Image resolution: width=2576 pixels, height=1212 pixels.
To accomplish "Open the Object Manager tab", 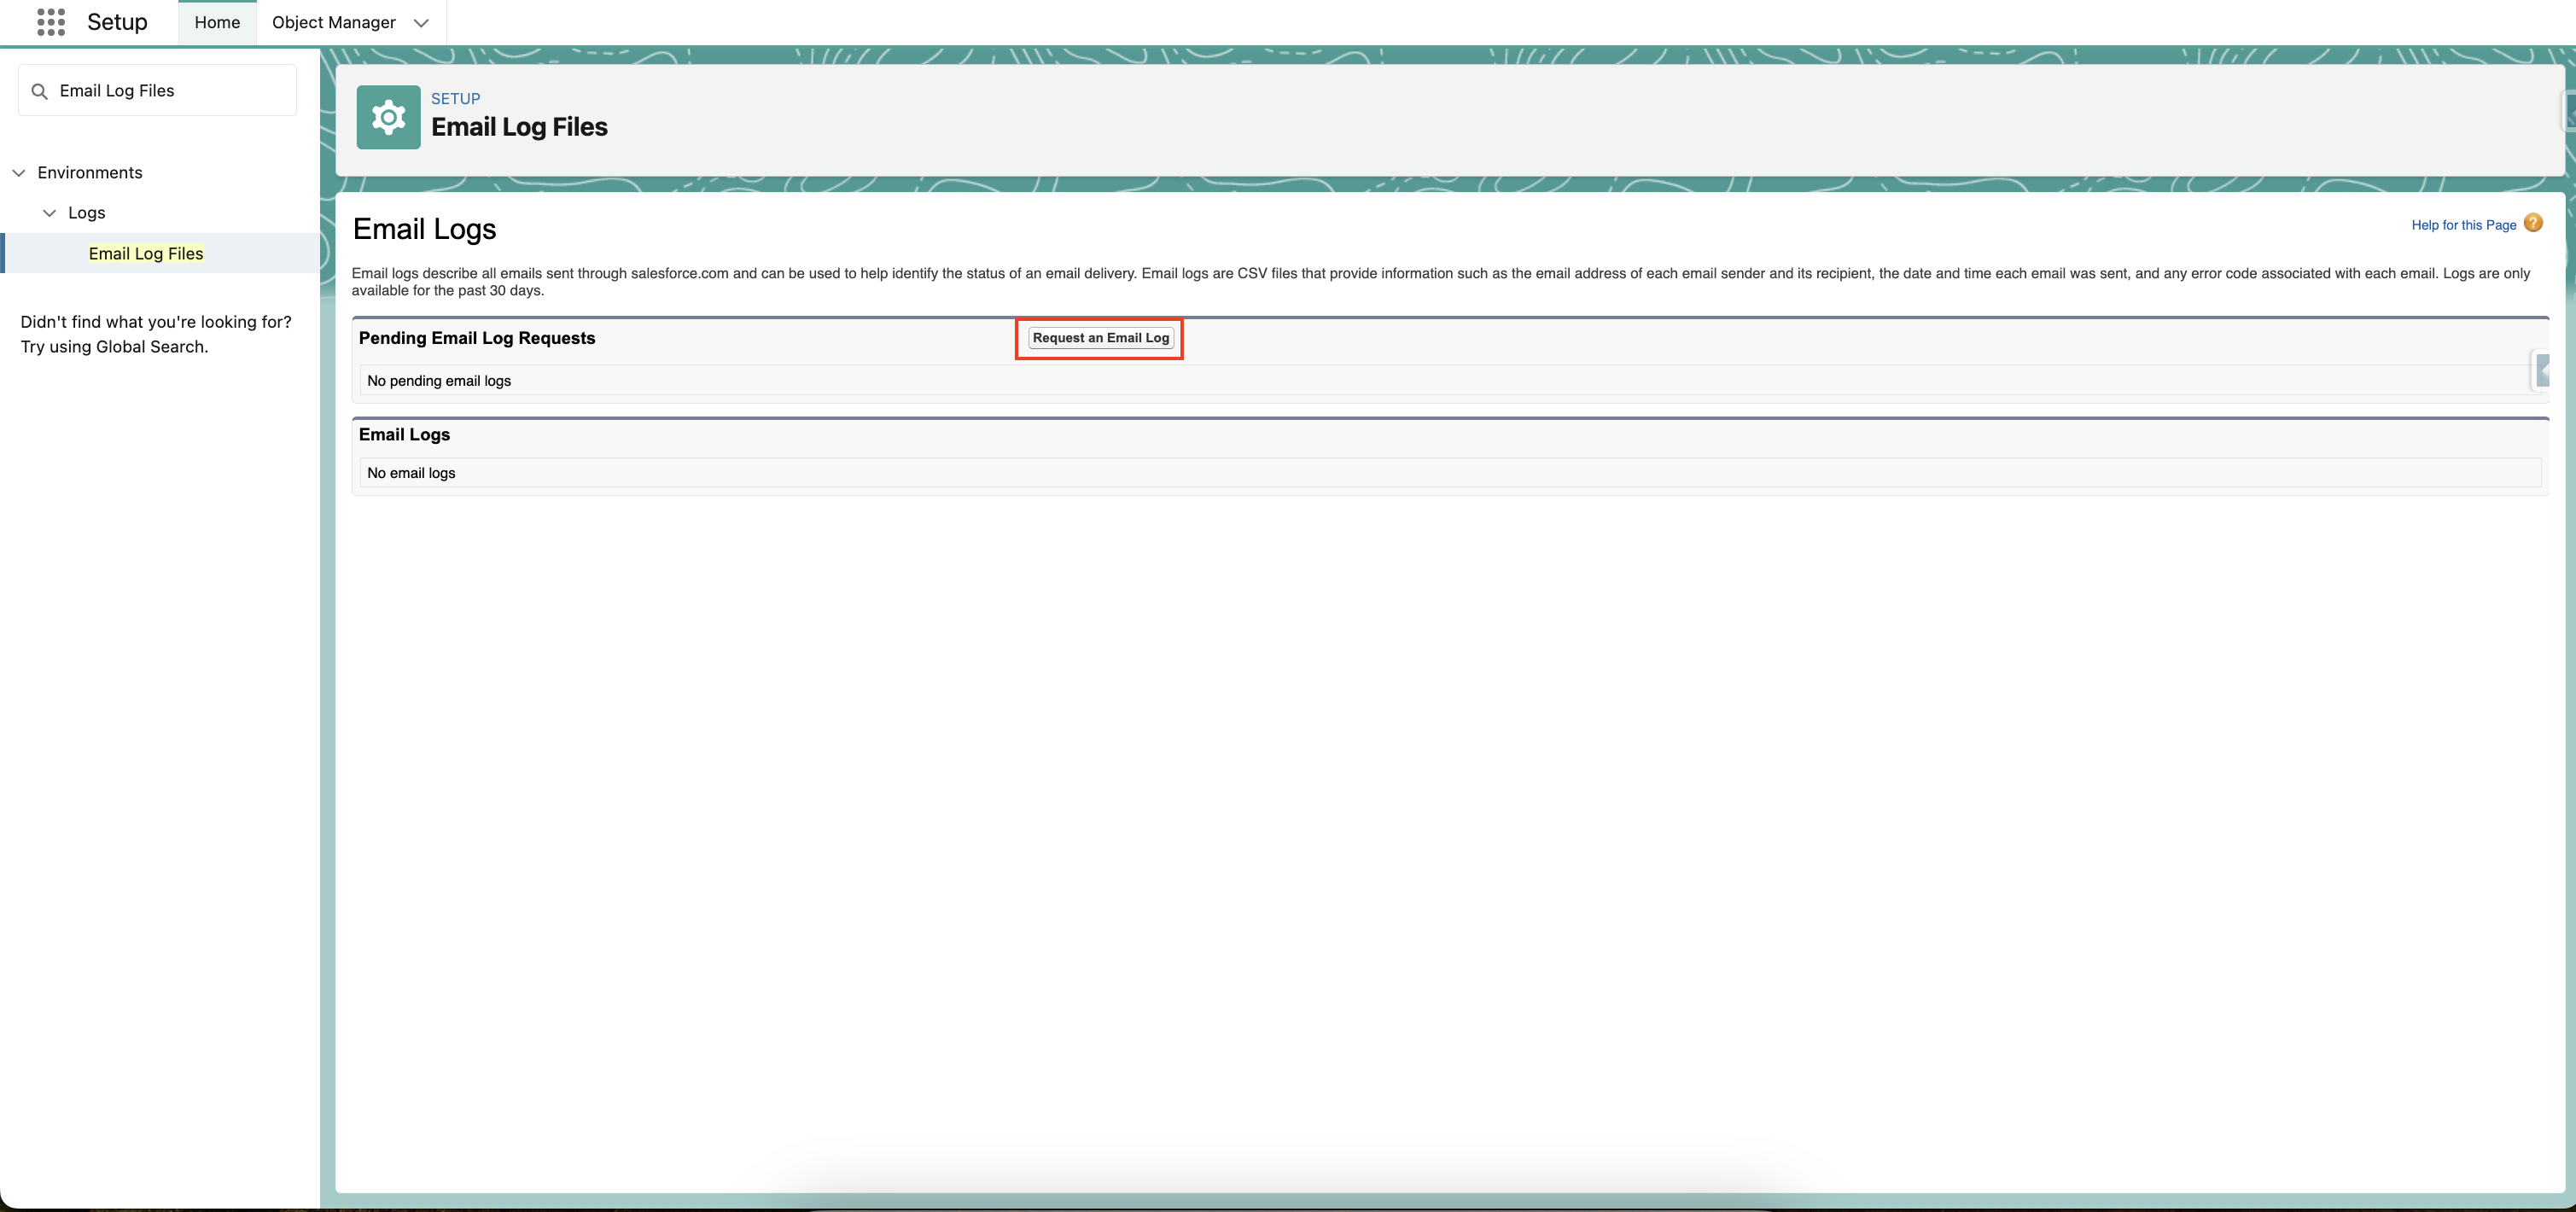I will point(334,21).
